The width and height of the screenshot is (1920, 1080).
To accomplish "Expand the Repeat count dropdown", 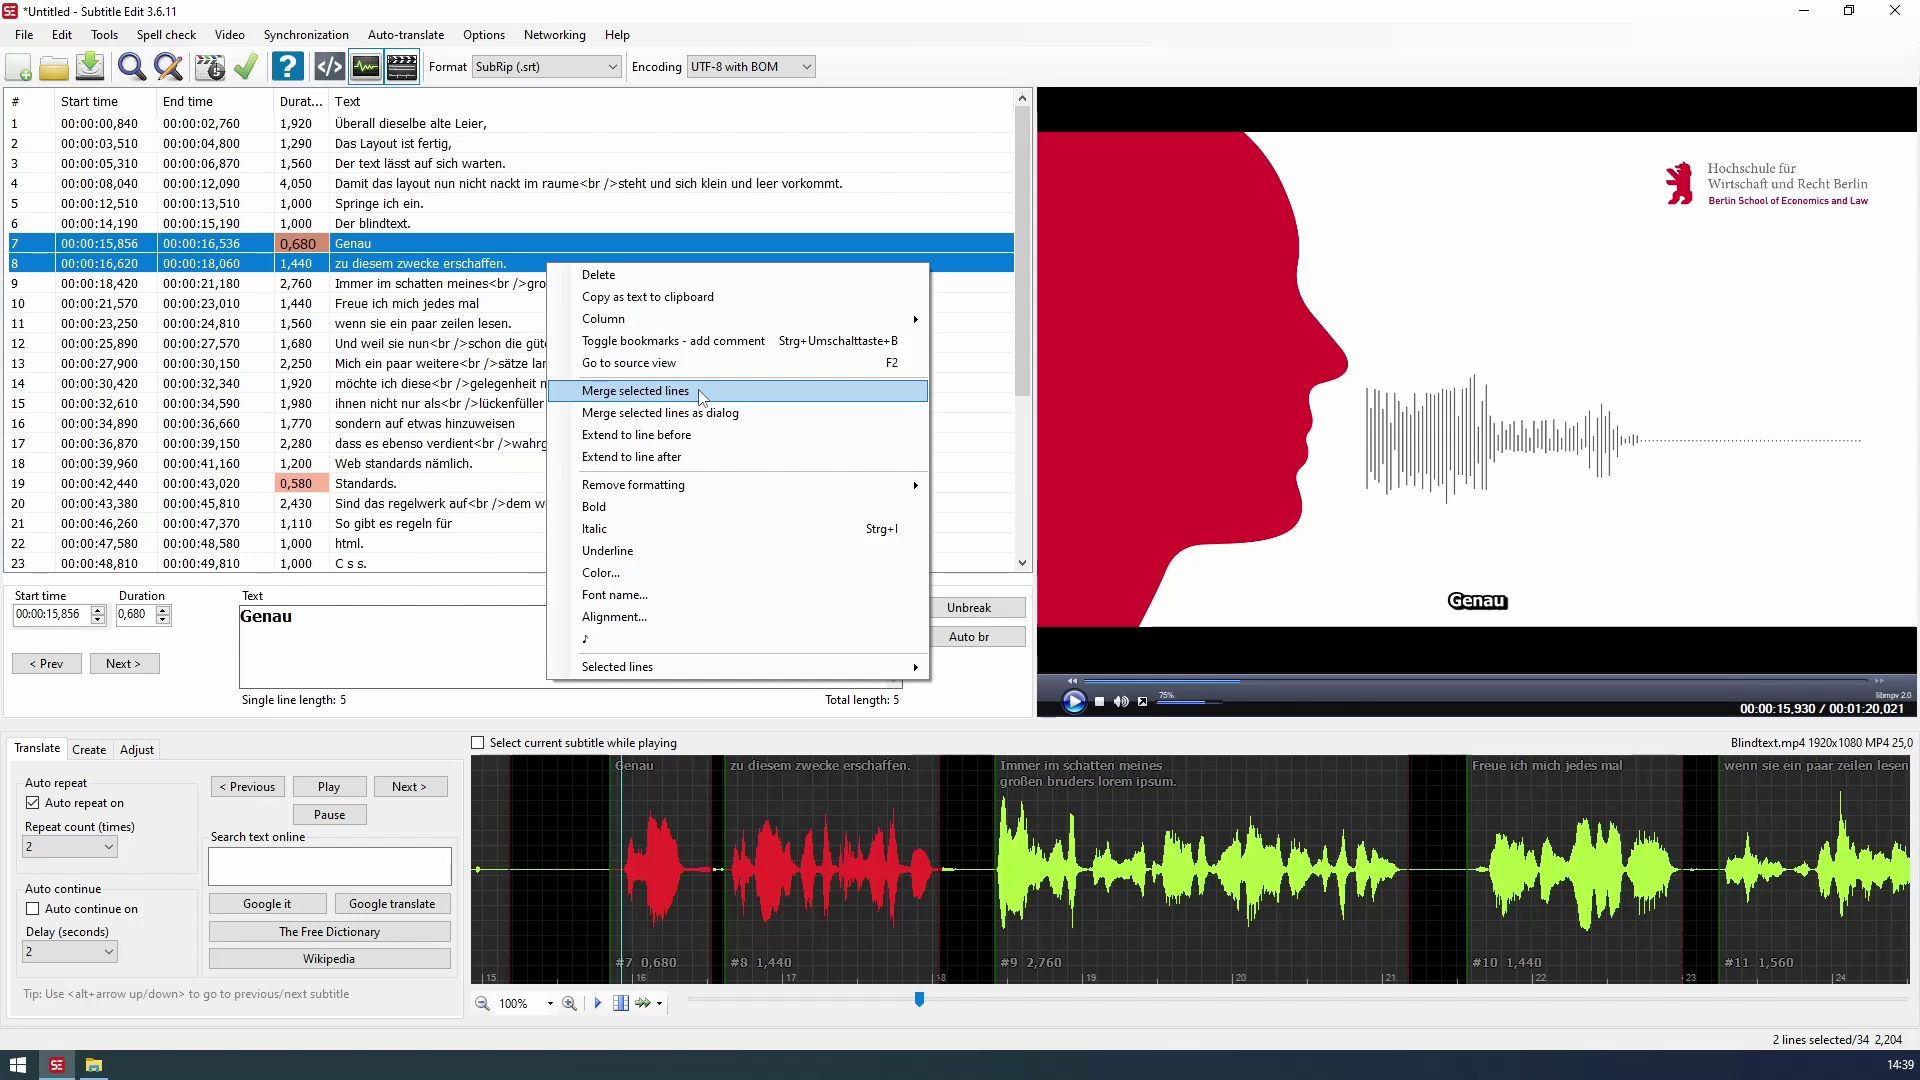I will 70,847.
